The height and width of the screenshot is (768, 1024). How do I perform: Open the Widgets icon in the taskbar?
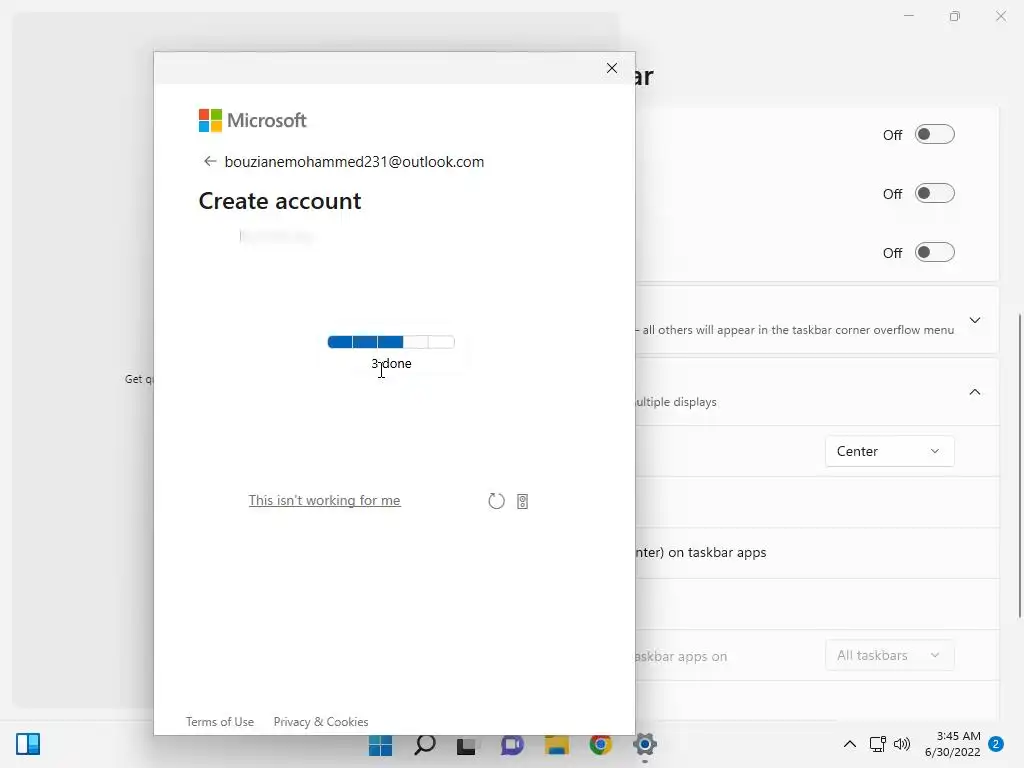[x=28, y=744]
